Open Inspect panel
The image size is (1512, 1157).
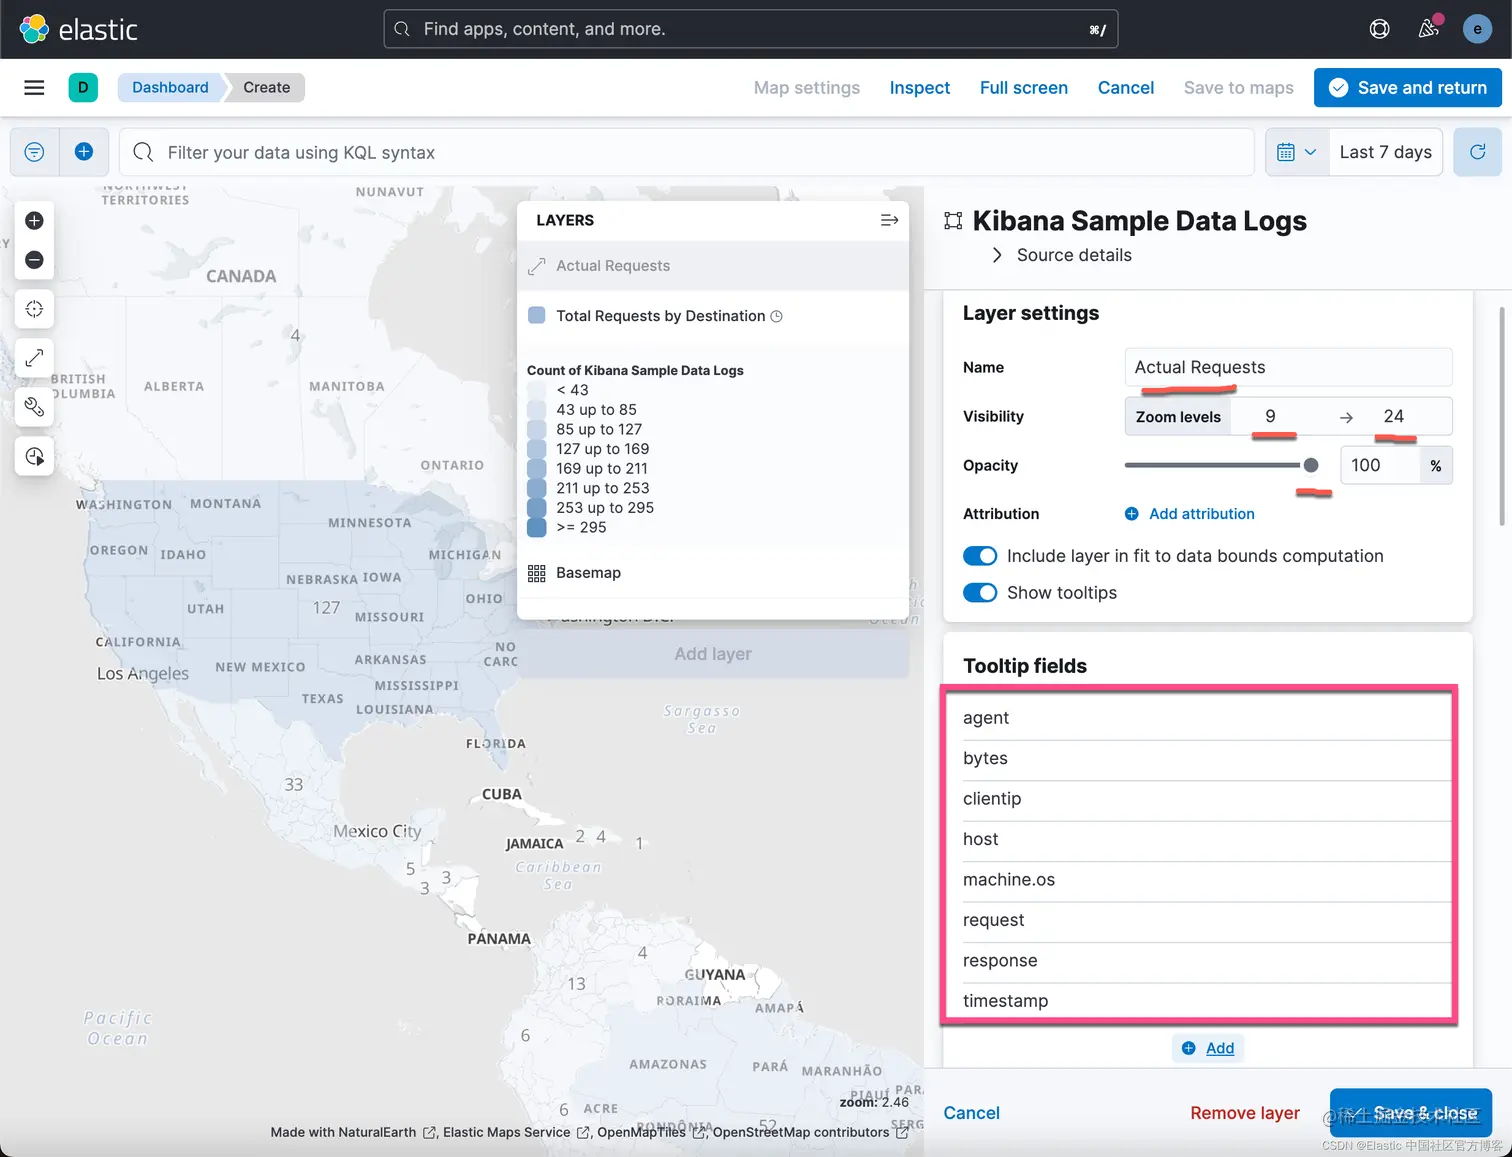coord(920,88)
